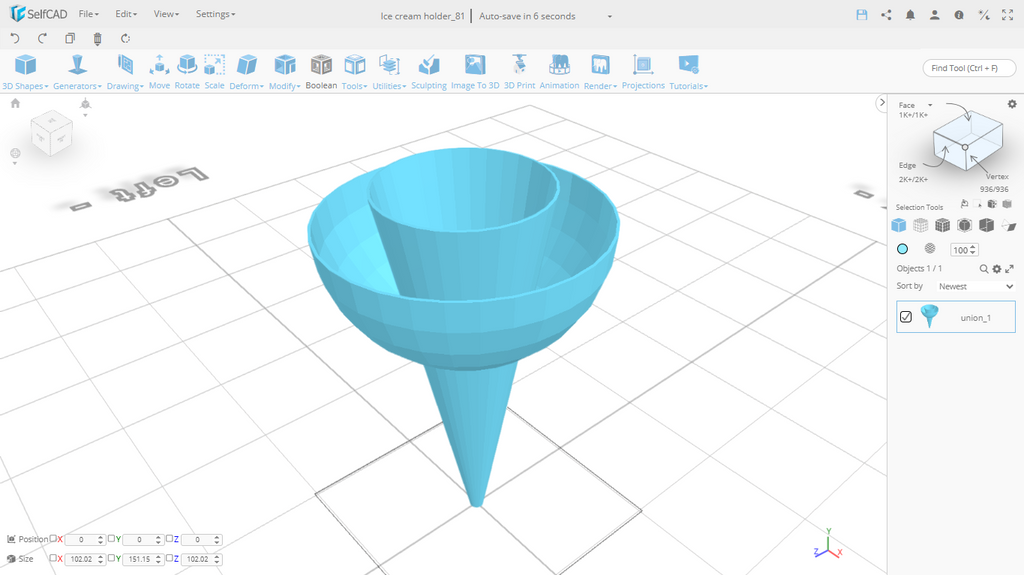Open the Animation tool
The height and width of the screenshot is (575, 1024).
559,73
